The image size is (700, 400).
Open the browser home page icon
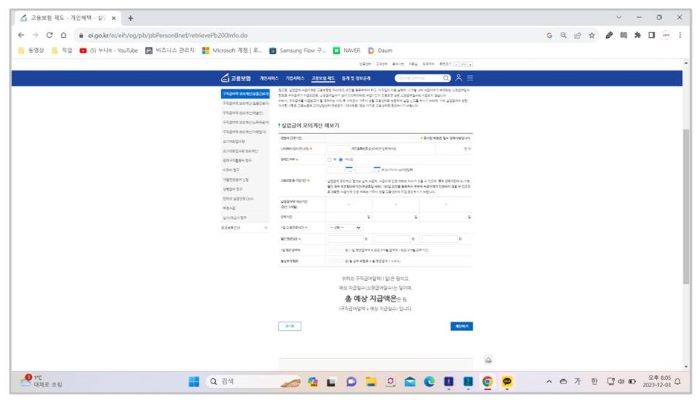tap(63, 35)
